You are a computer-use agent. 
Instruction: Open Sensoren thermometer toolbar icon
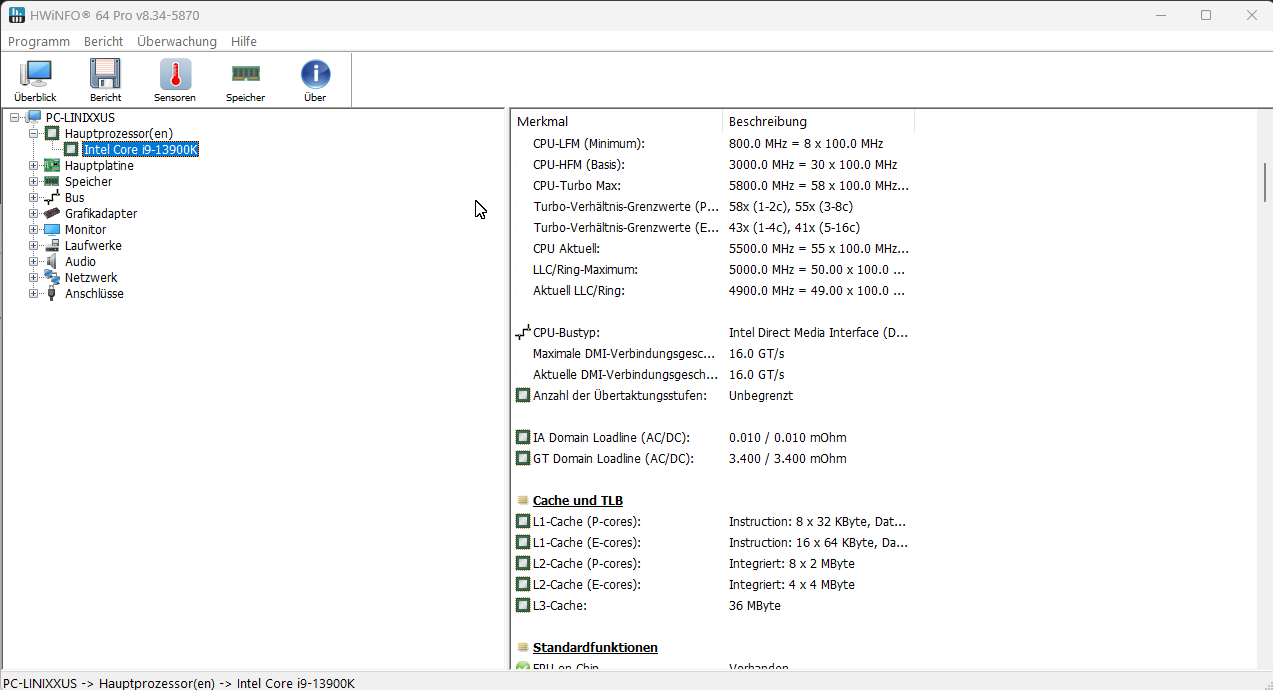coord(175,75)
